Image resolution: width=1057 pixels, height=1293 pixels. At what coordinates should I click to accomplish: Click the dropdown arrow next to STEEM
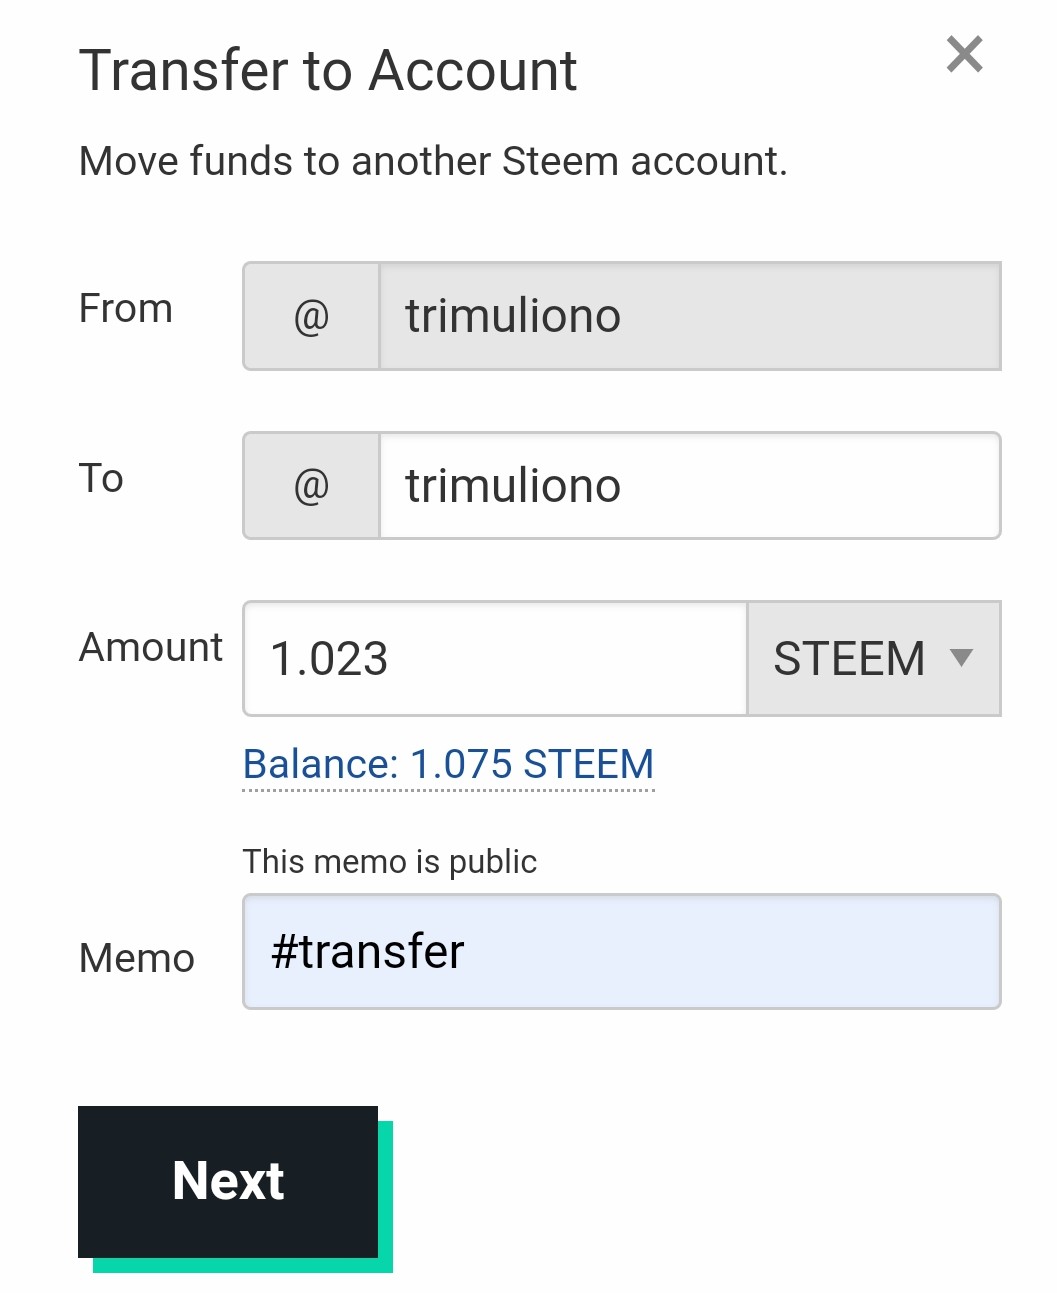(961, 657)
